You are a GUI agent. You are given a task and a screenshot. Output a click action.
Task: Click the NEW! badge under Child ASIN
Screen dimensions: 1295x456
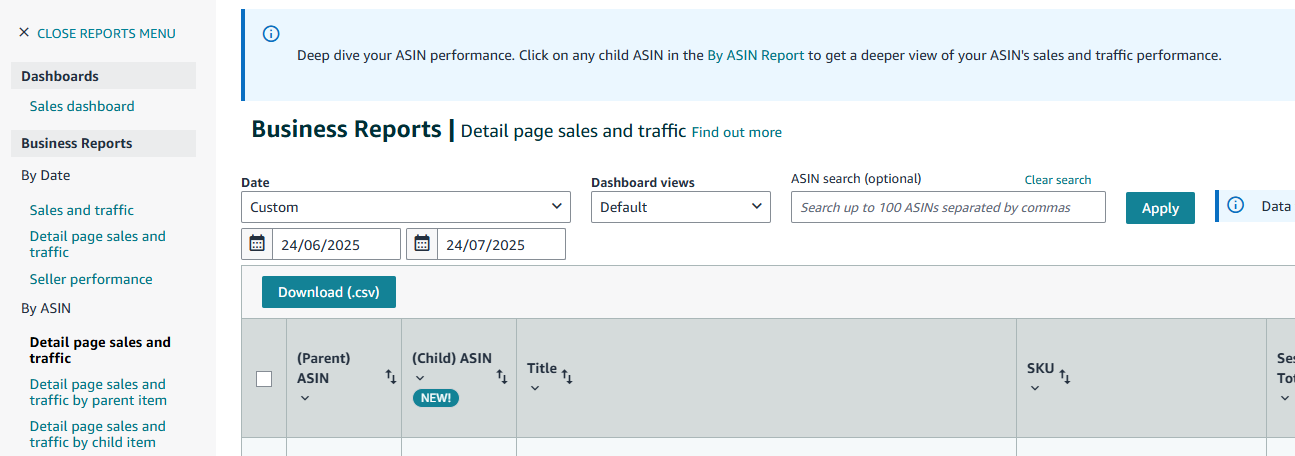436,398
